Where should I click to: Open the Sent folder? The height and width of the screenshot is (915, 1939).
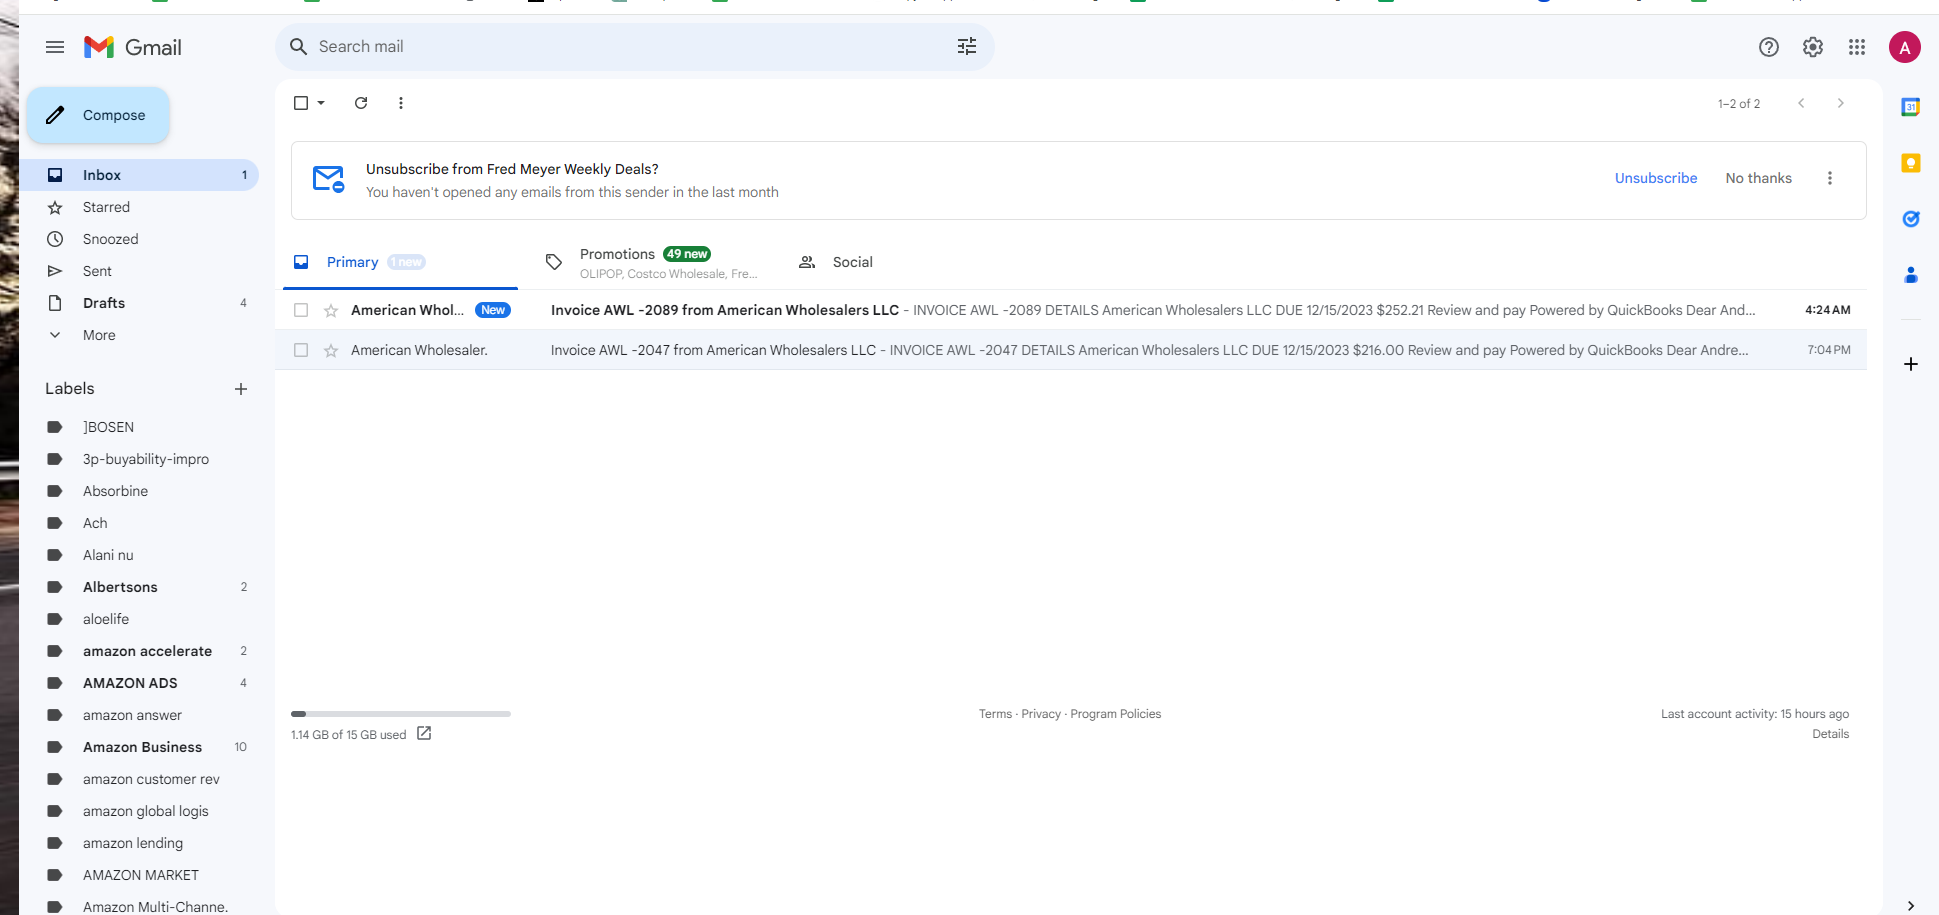pos(140,271)
